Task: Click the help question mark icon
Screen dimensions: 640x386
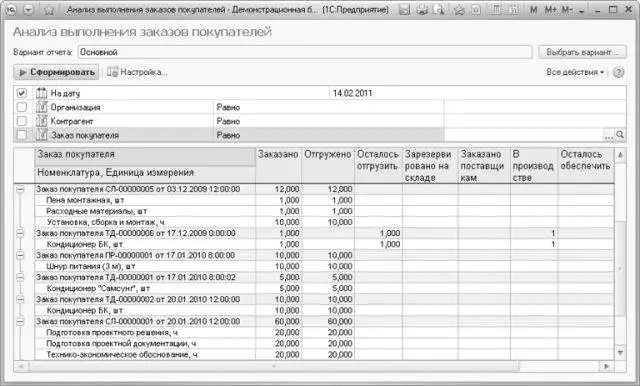Action: click(618, 72)
